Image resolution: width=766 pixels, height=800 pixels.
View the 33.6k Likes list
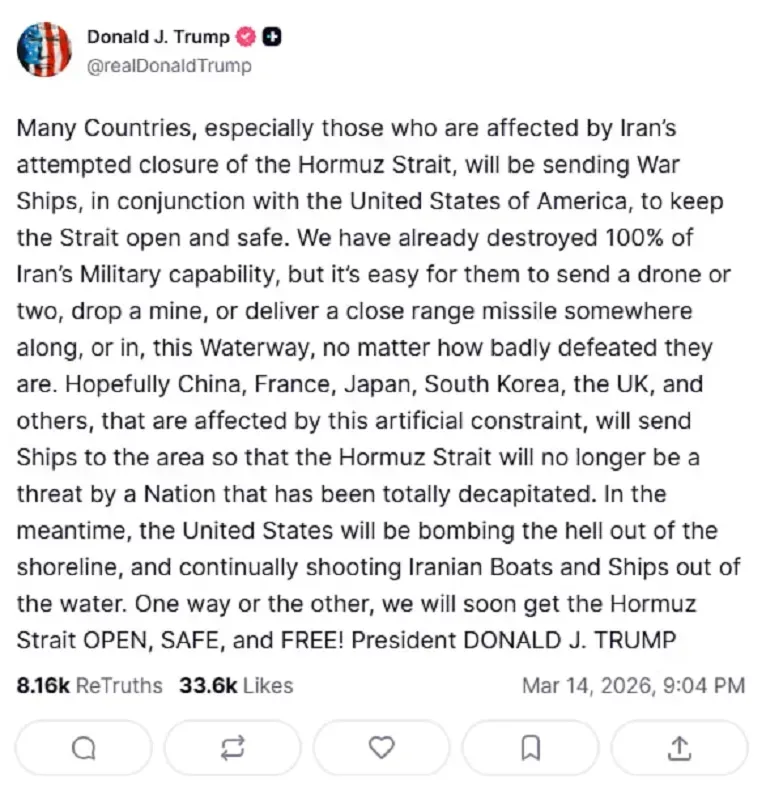tap(236, 685)
